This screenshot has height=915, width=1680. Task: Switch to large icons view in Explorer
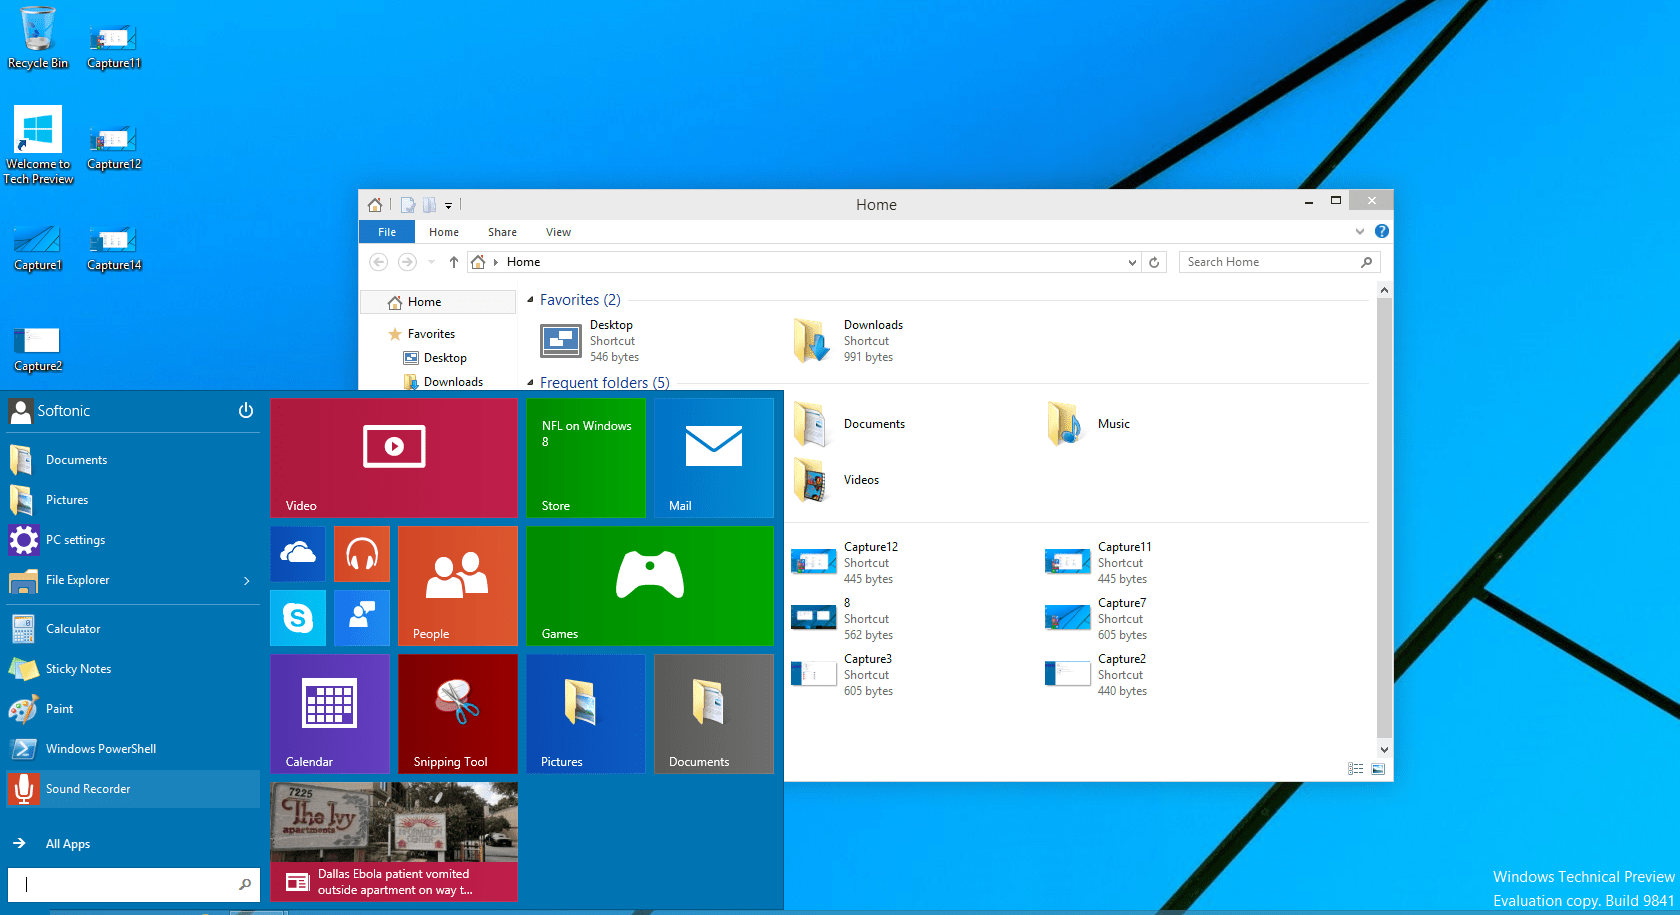point(1378,769)
